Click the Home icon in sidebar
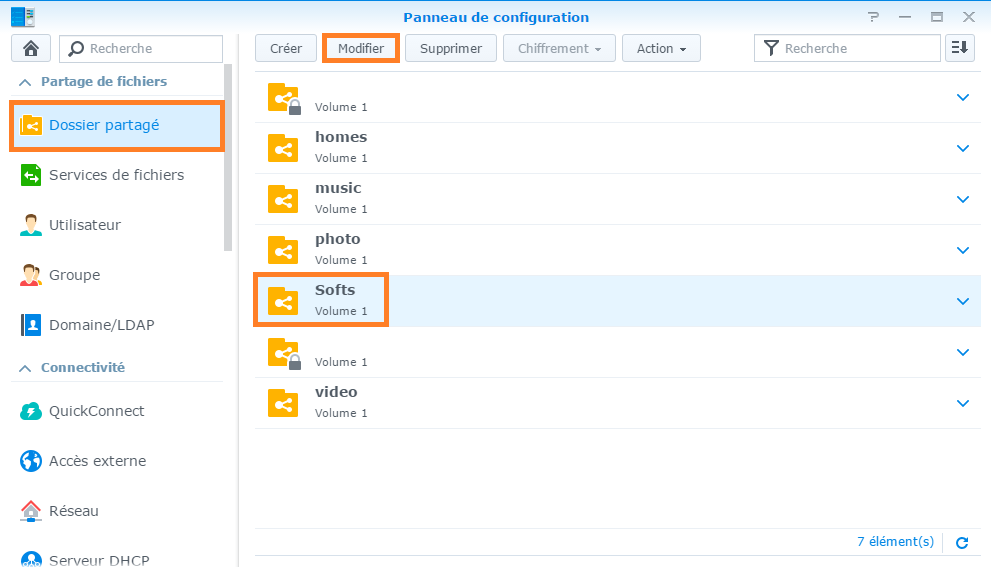This screenshot has width=991, height=567. [30, 48]
